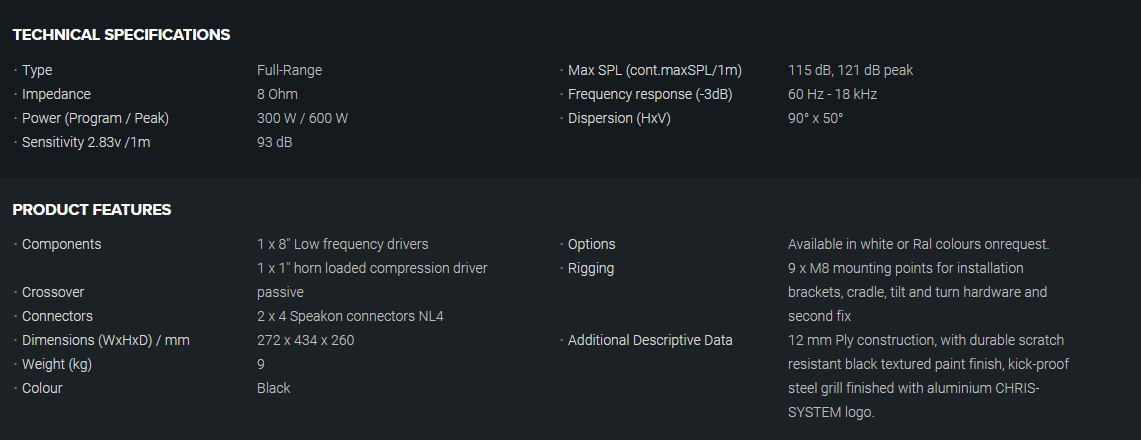Click the Rigging label
Viewport: 1141px width, 440px height.
[x=591, y=268]
